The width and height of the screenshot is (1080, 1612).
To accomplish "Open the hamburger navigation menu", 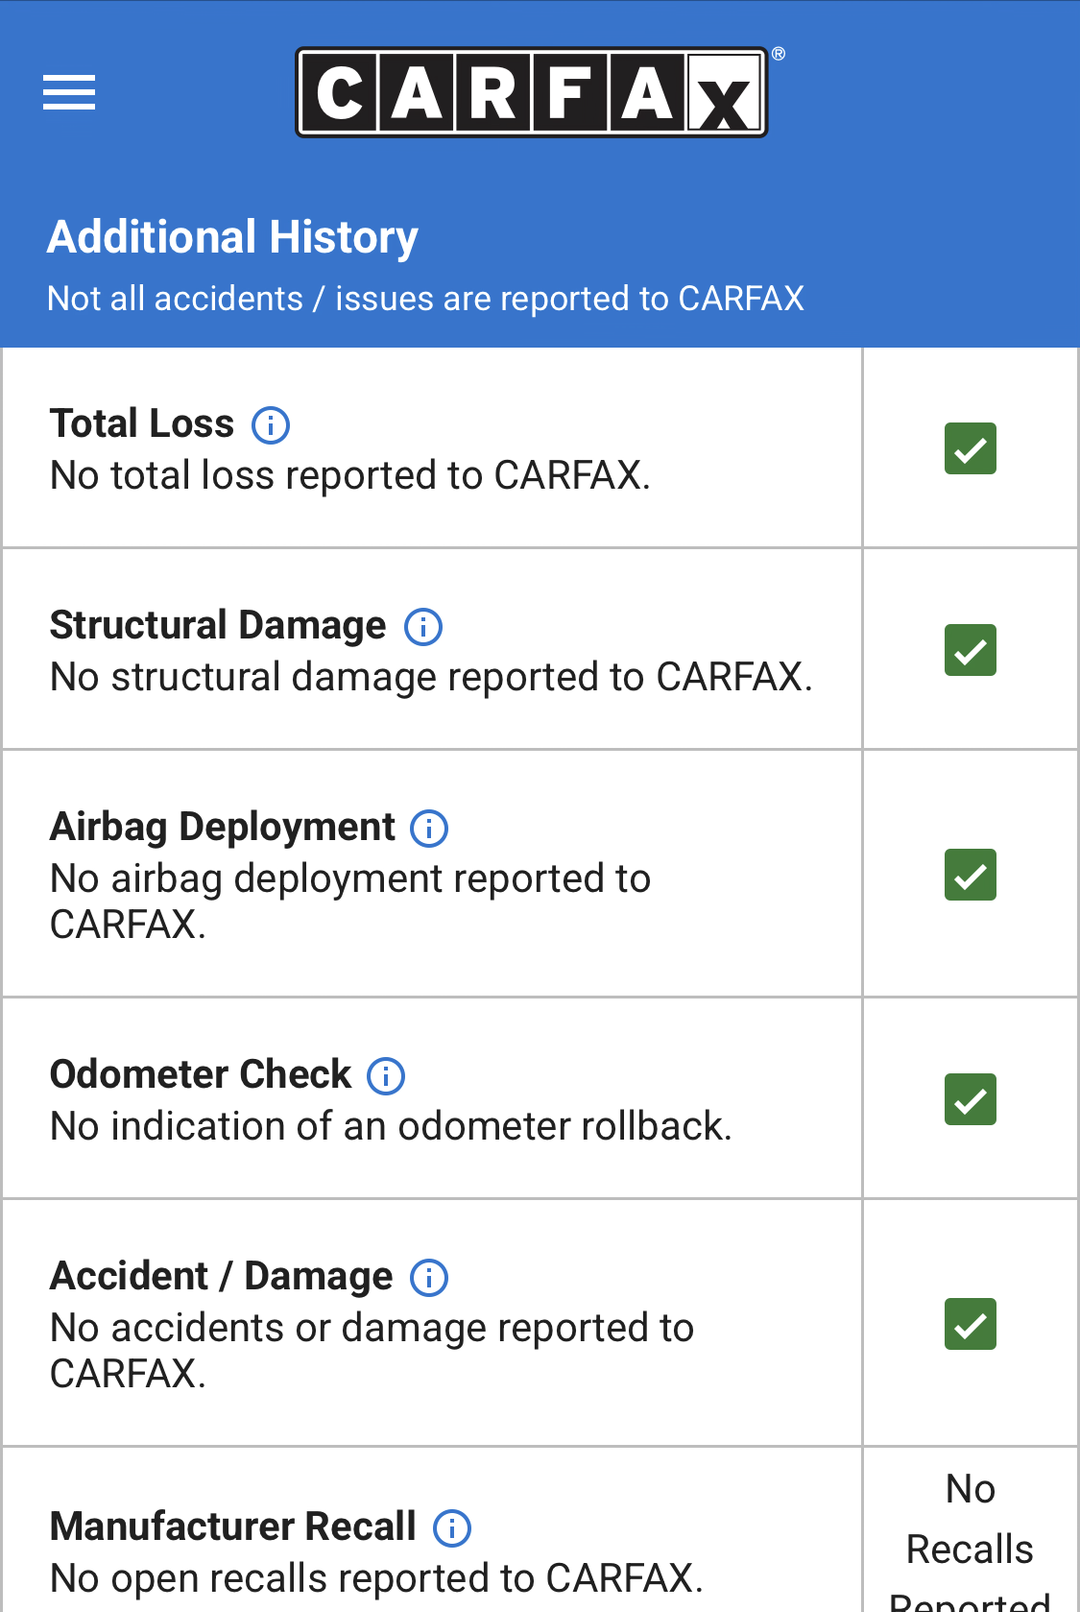I will click(69, 93).
